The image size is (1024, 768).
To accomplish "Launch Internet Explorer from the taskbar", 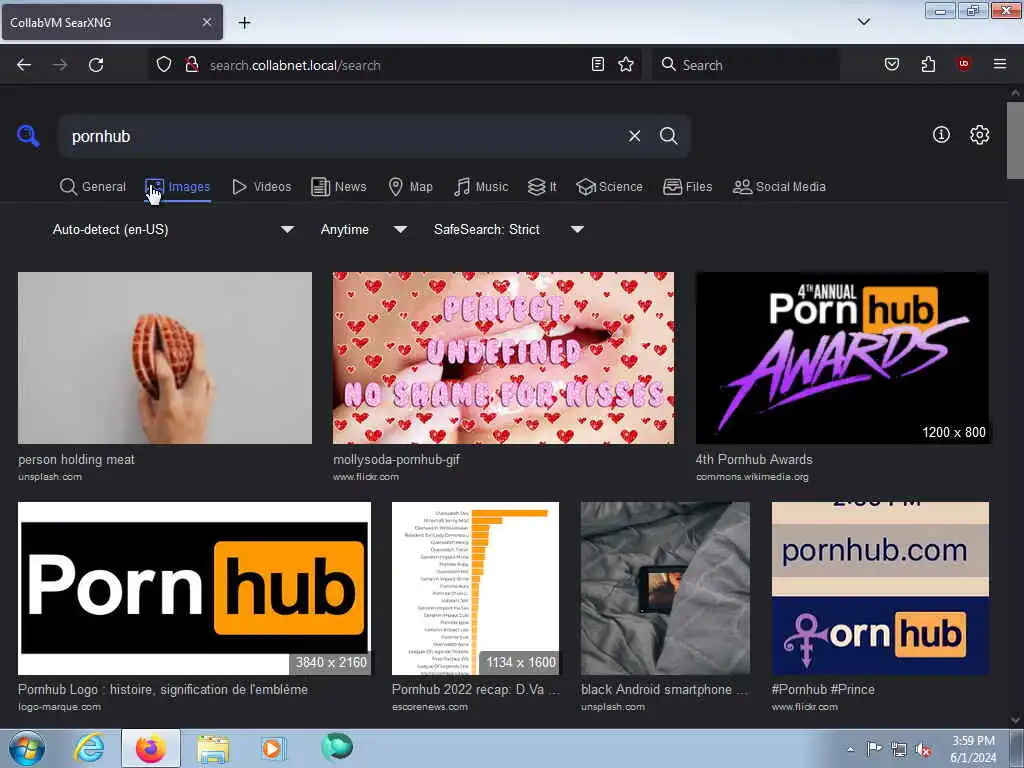I will (x=89, y=748).
